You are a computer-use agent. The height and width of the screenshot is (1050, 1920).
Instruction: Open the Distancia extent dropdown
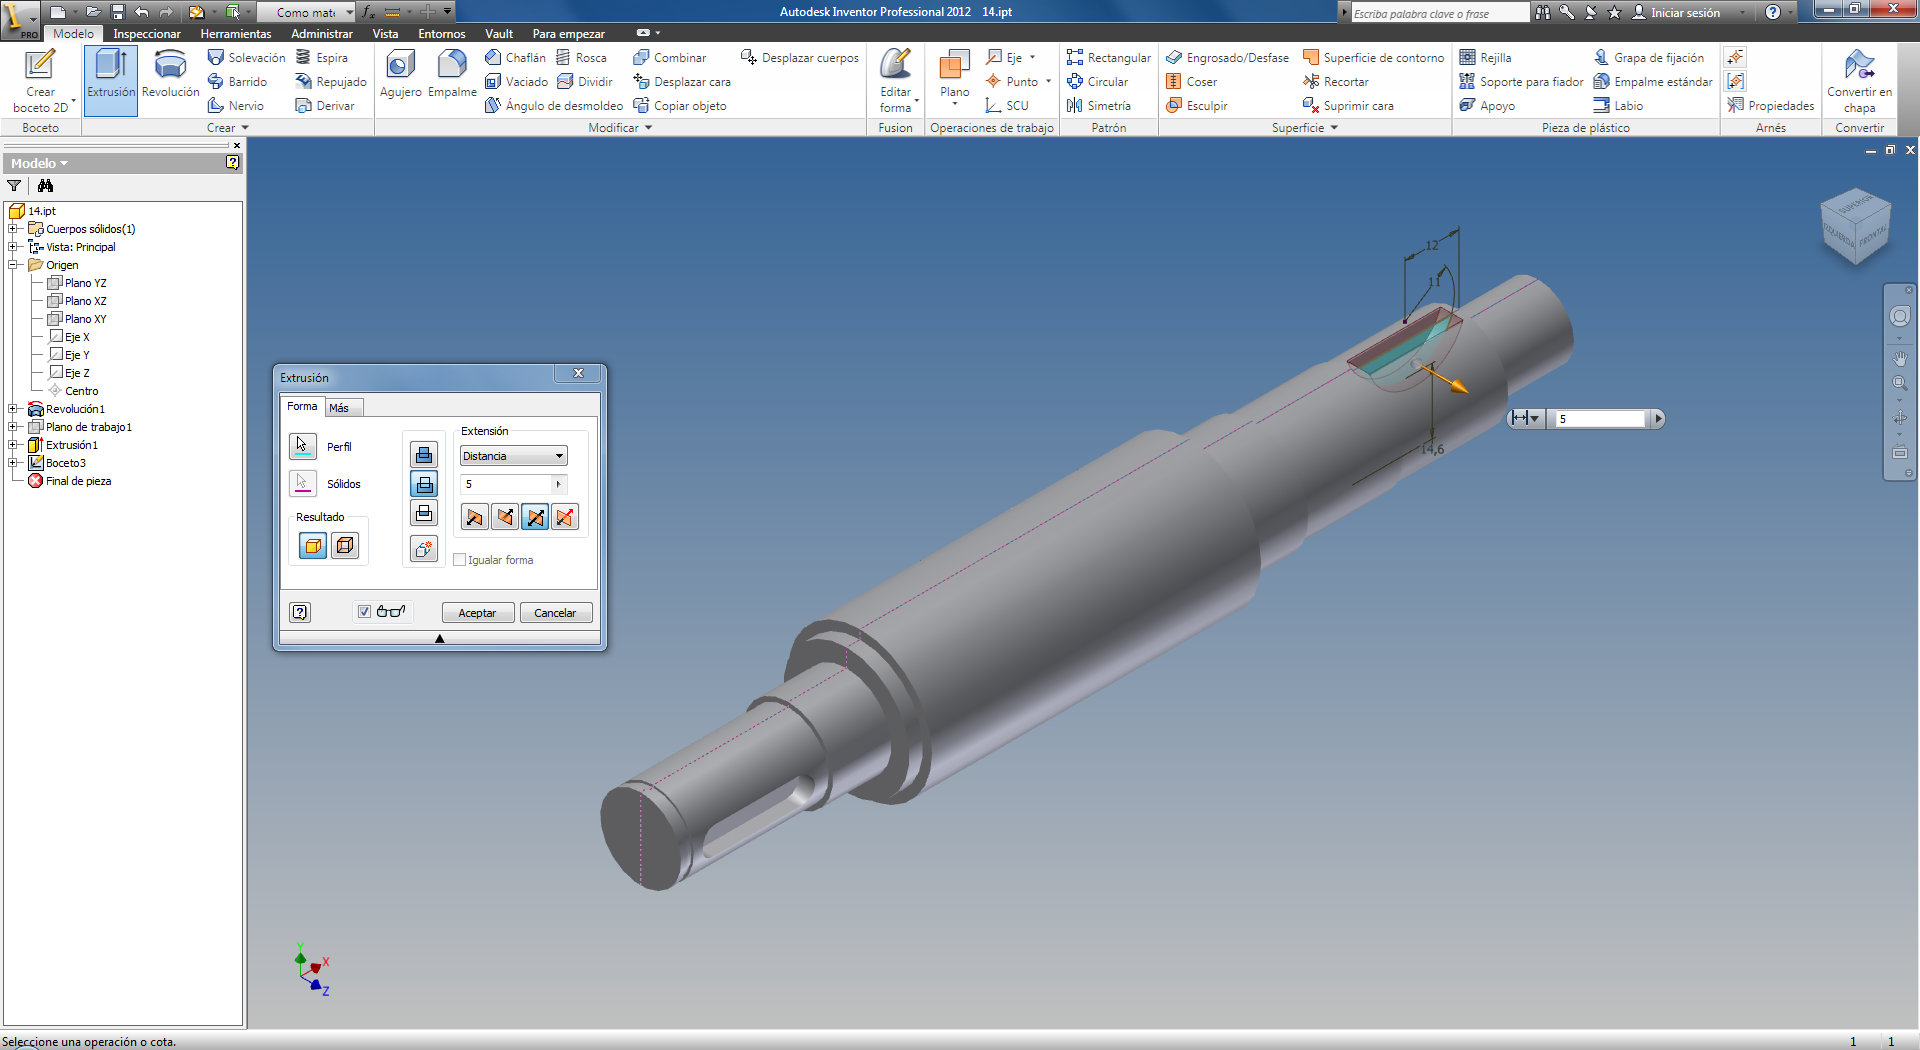click(x=513, y=456)
